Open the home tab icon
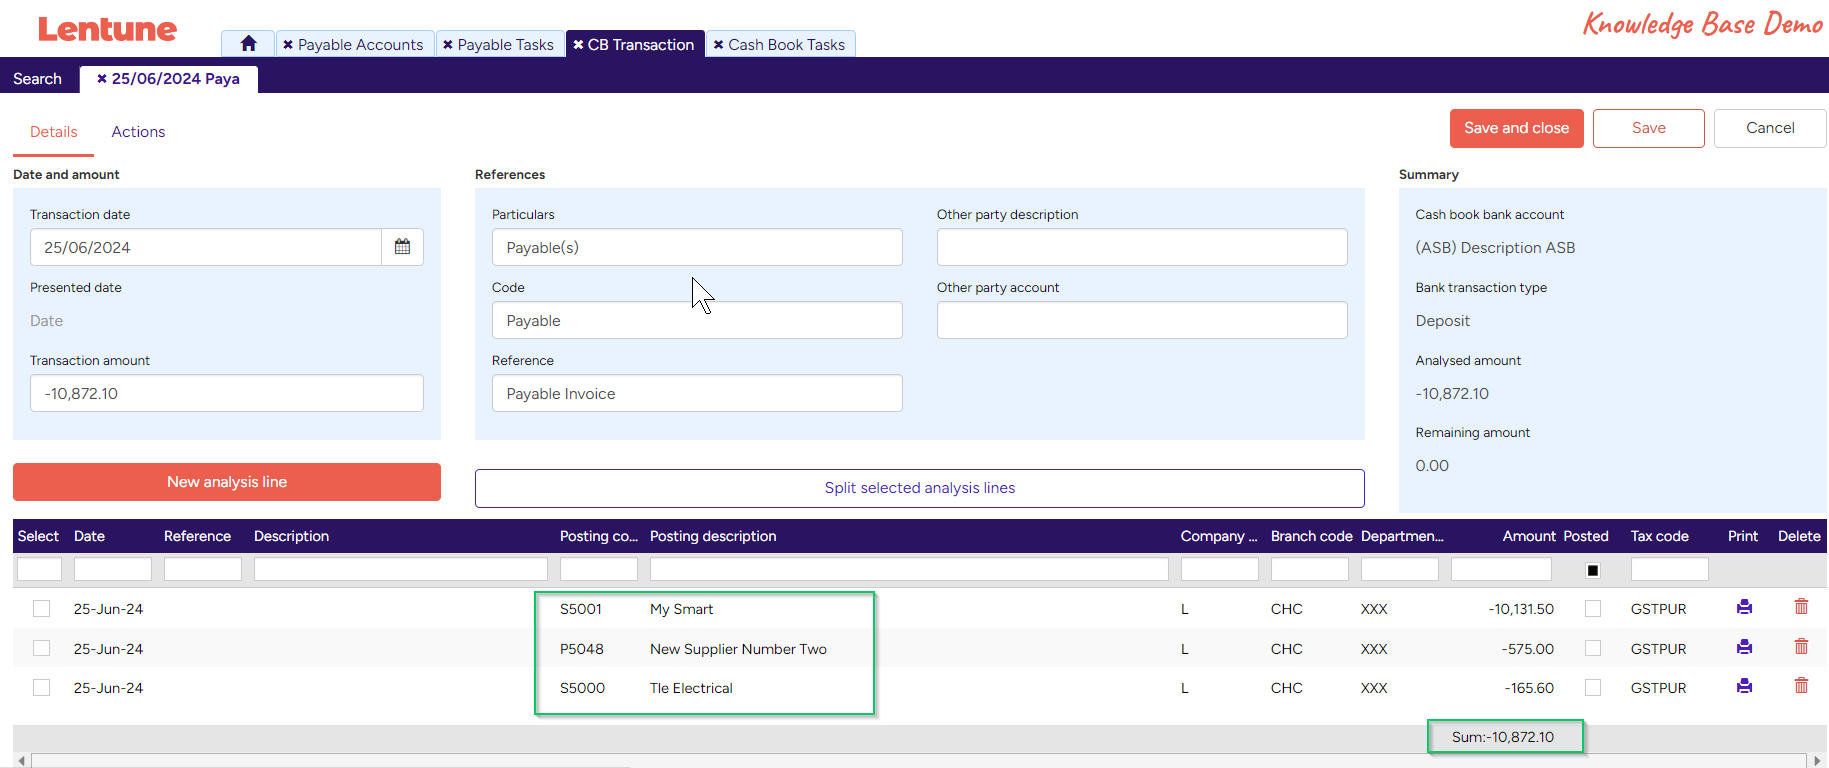 (x=248, y=44)
